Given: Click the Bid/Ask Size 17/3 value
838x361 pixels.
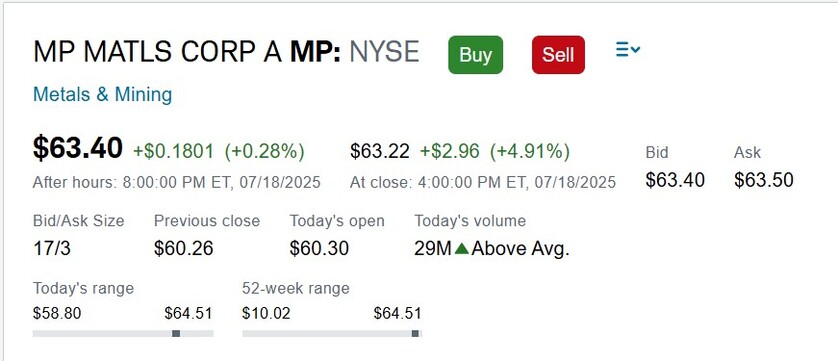Looking at the screenshot, I should (51, 248).
